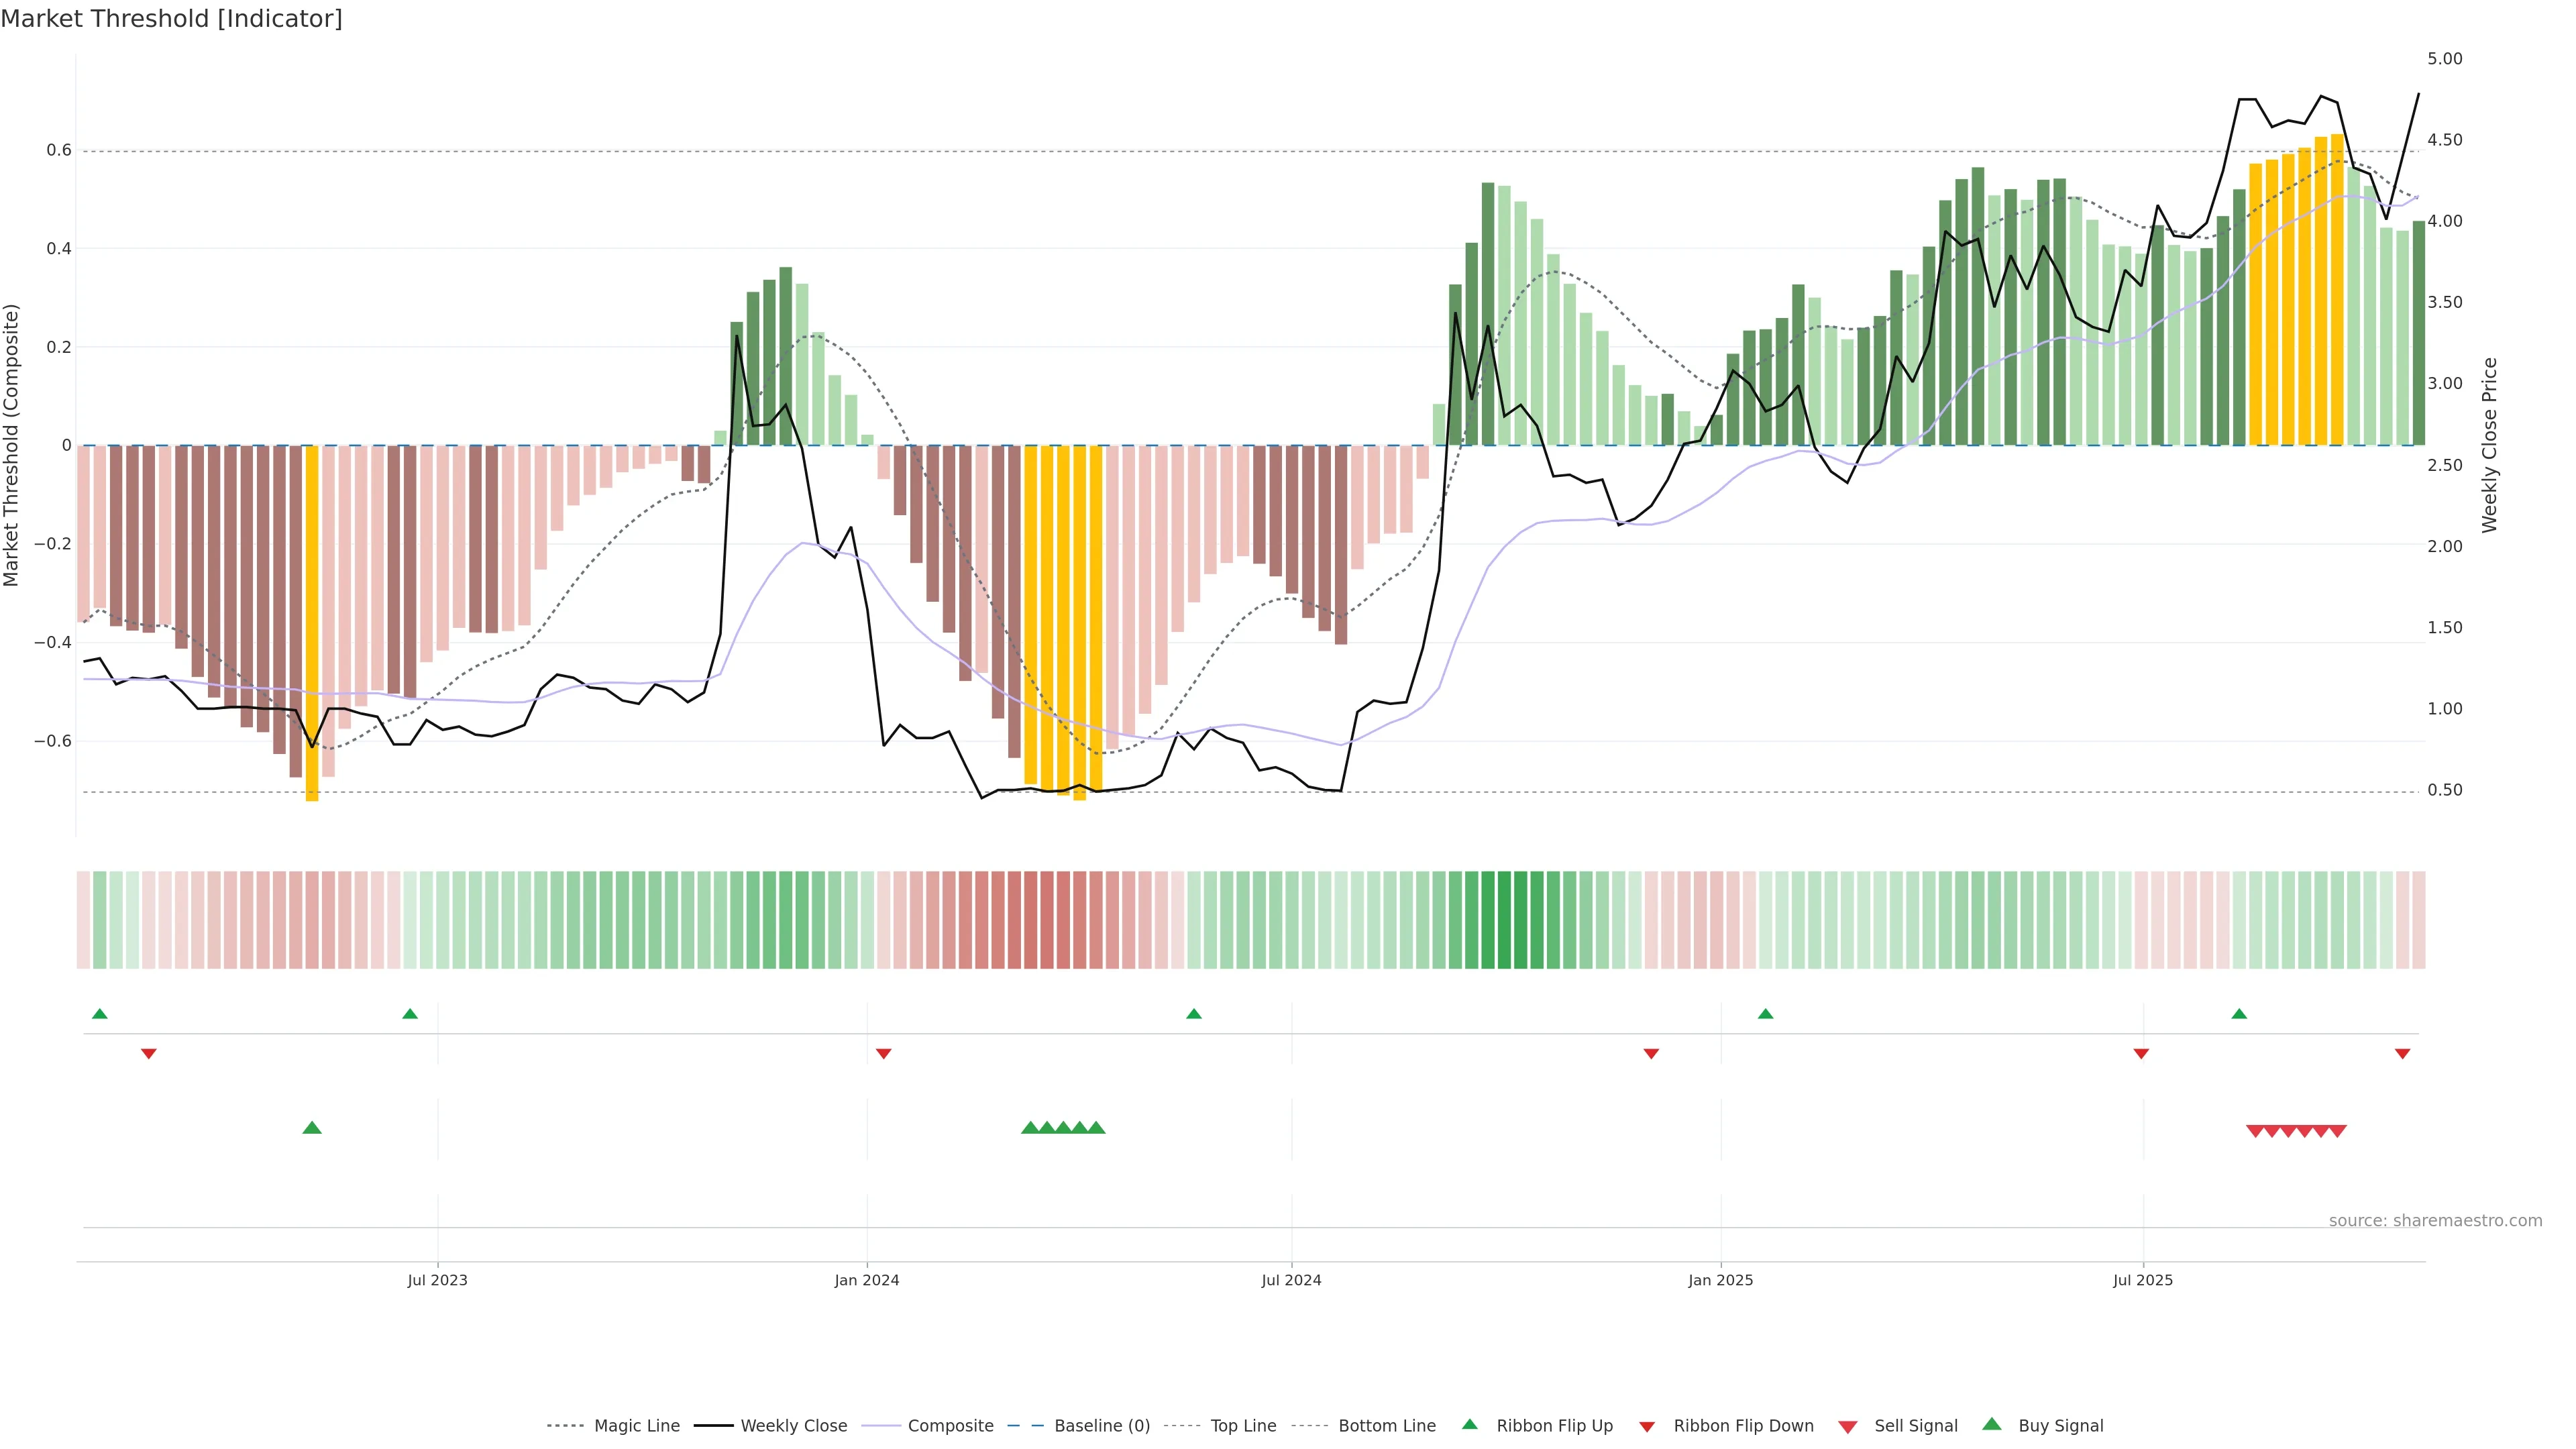This screenshot has height=1449, width=2576.
Task: Click the Sell Signal legend icon
Action: click(x=1848, y=1427)
